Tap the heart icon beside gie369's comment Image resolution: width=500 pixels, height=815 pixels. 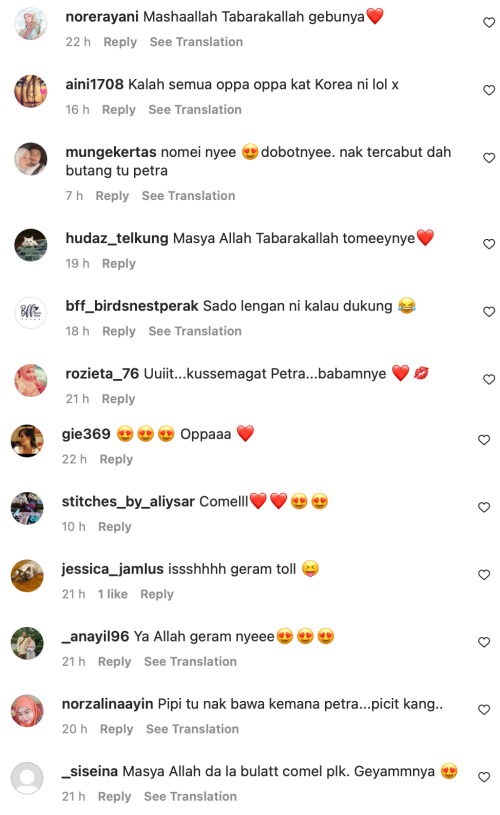484,440
